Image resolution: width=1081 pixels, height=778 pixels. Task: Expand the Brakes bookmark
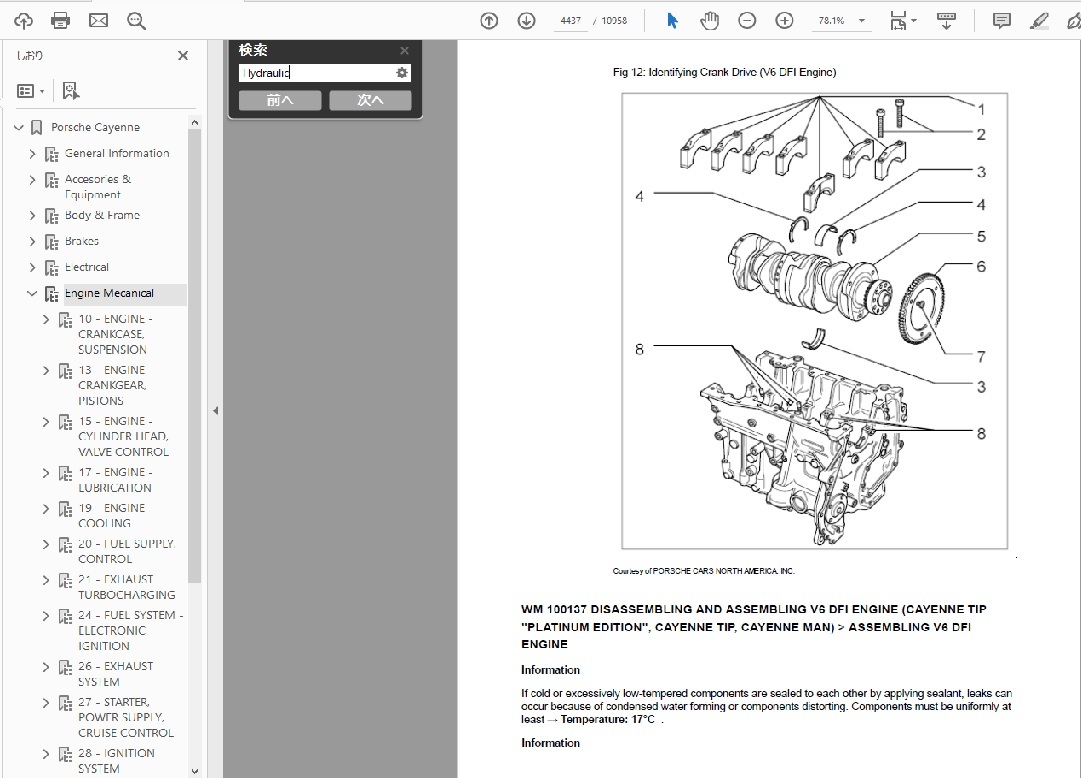pyautogui.click(x=32, y=241)
